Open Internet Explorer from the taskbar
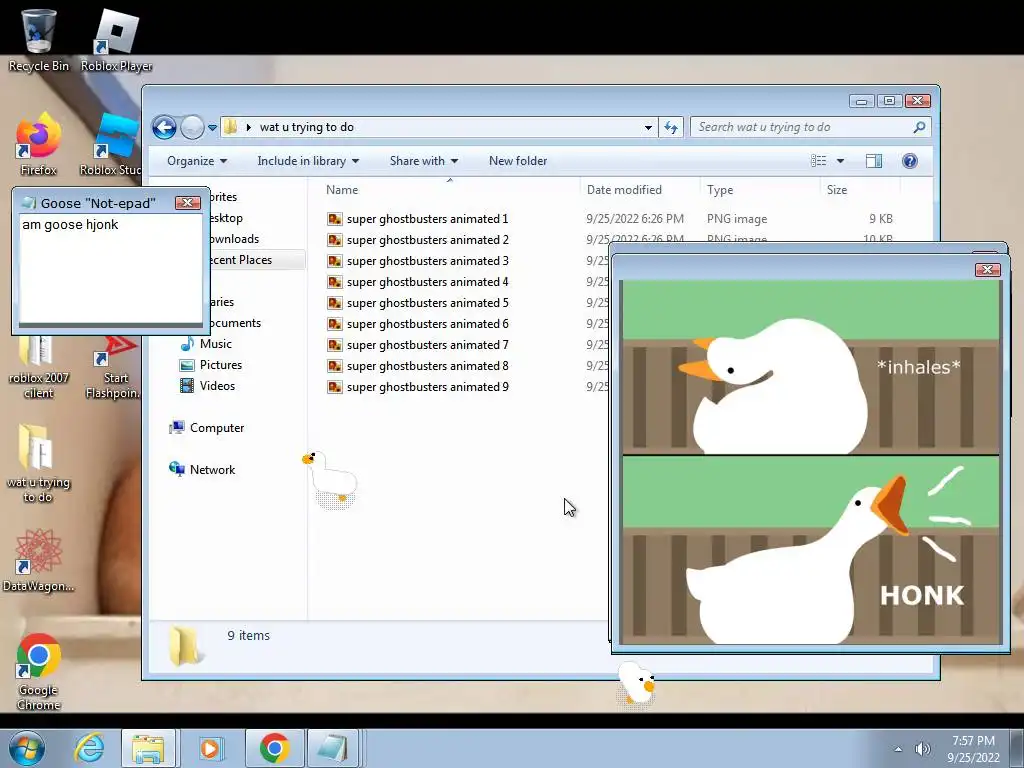The image size is (1024, 768). [x=89, y=748]
